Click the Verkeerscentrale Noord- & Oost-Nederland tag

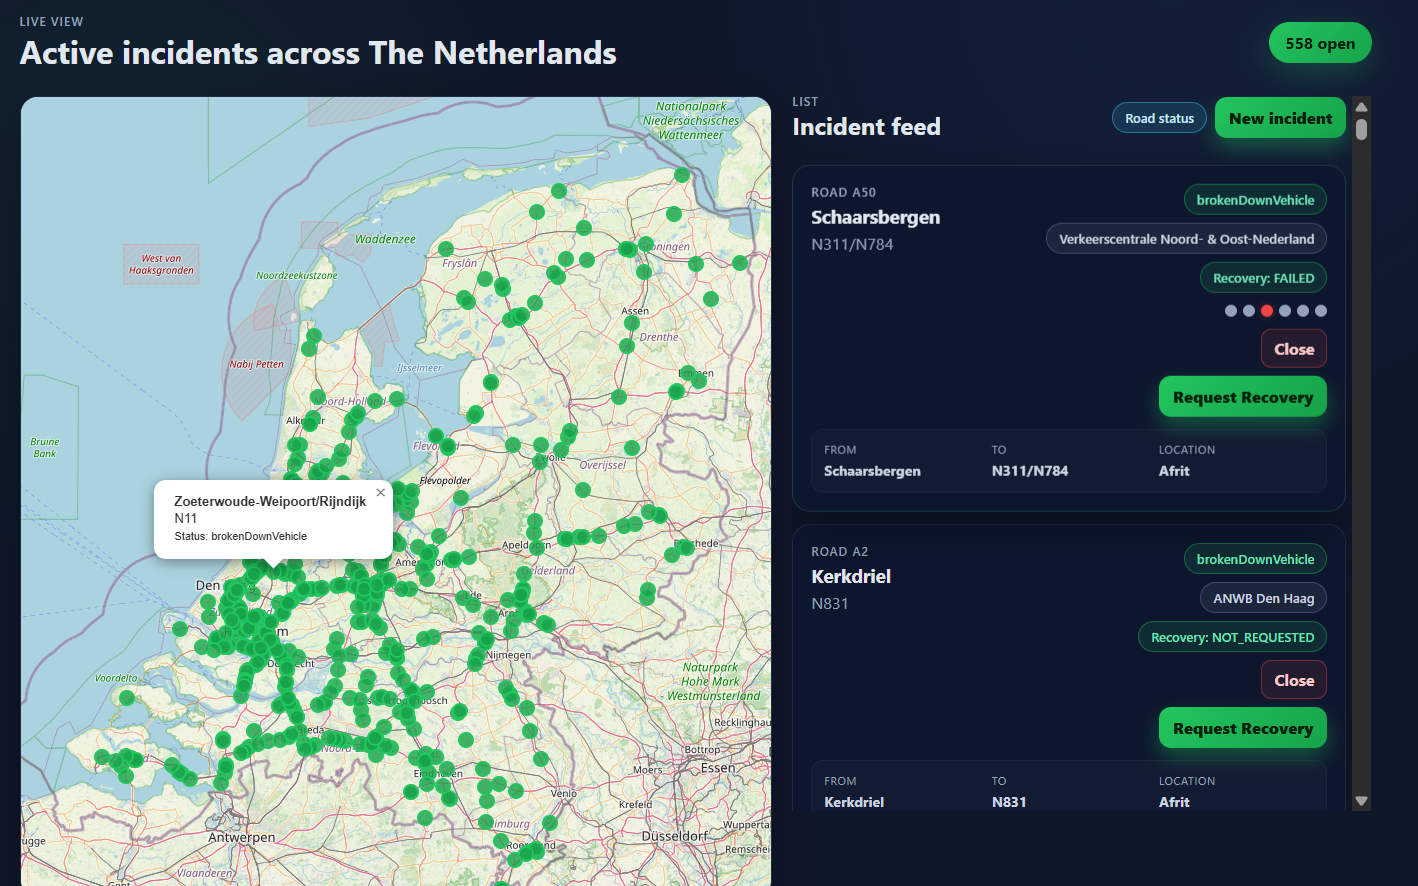coord(1186,239)
